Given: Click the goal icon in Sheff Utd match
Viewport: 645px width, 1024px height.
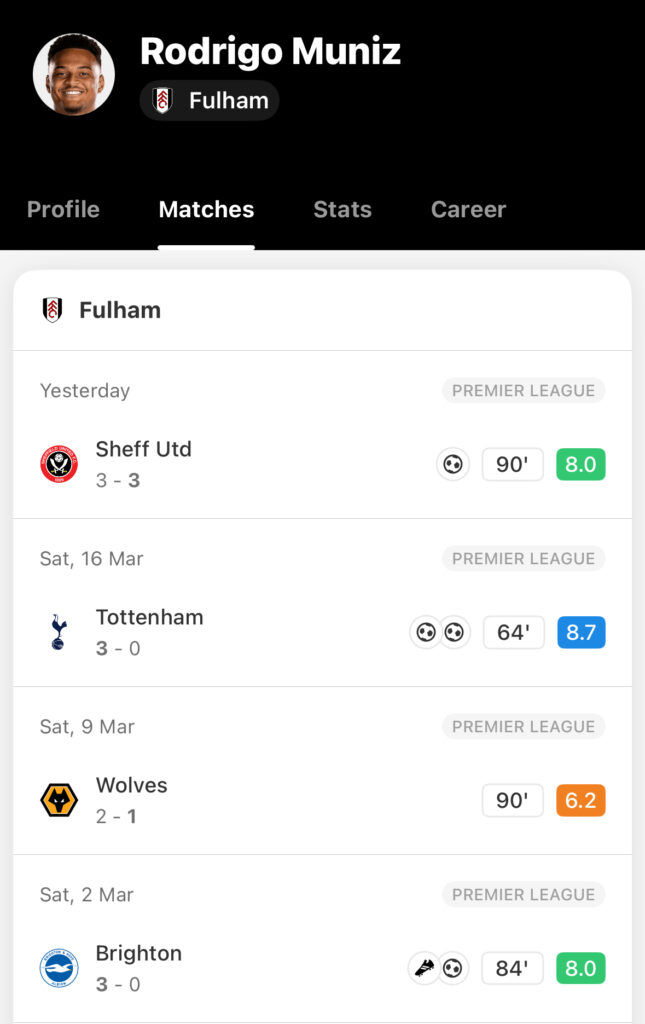Looking at the screenshot, I should coord(452,464).
